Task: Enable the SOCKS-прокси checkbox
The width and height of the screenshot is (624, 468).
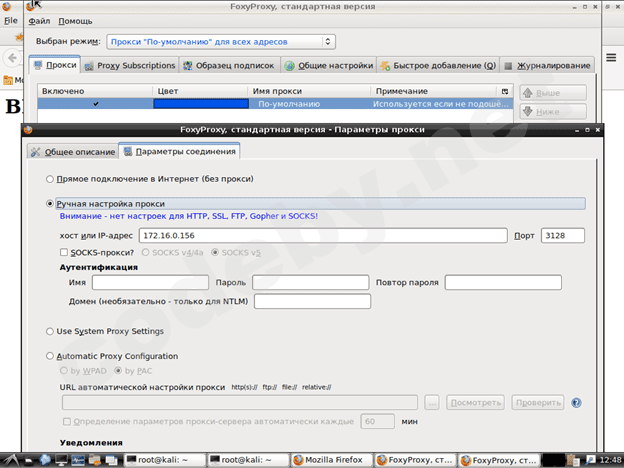Action: (x=64, y=252)
